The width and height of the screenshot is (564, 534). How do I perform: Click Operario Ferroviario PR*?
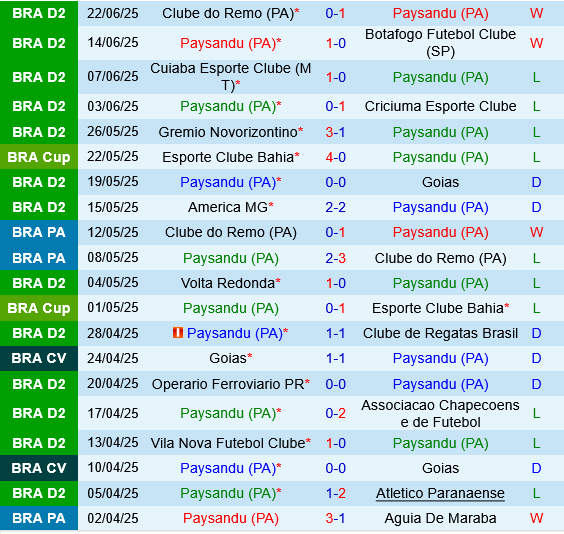coord(231,384)
